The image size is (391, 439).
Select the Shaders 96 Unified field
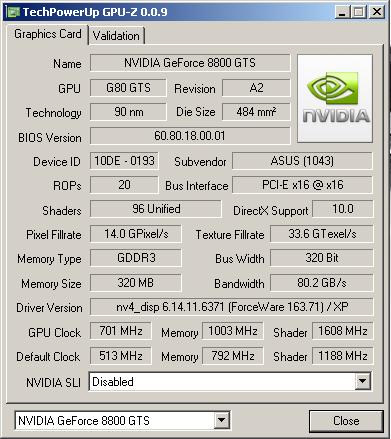pyautogui.click(x=156, y=209)
